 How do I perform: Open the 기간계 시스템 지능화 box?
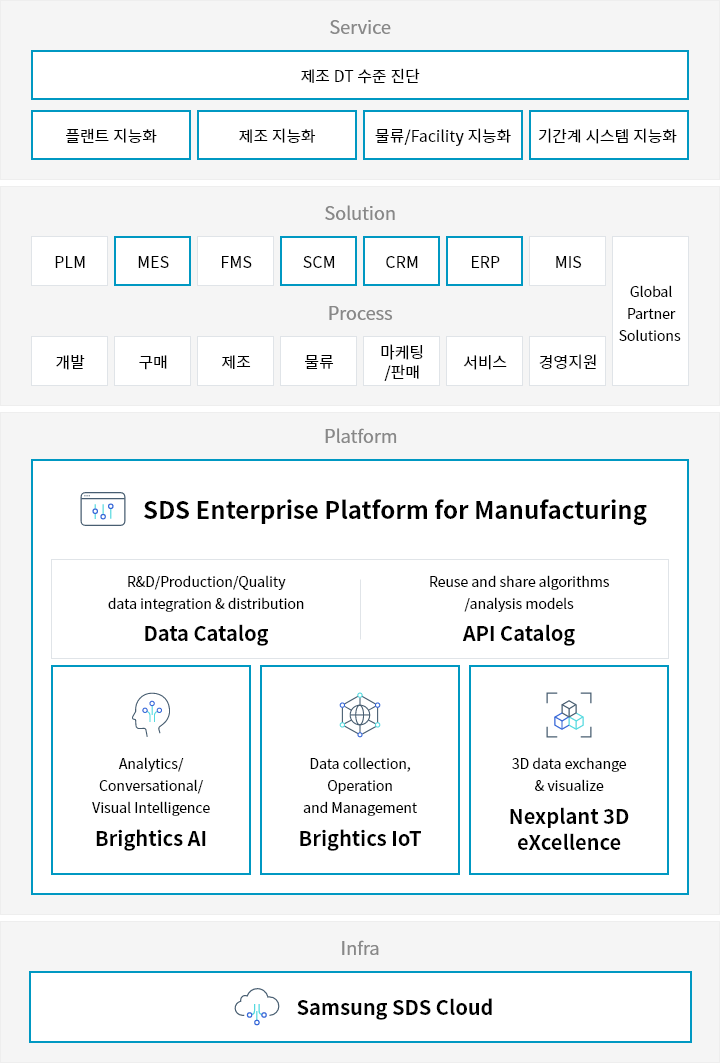(609, 136)
